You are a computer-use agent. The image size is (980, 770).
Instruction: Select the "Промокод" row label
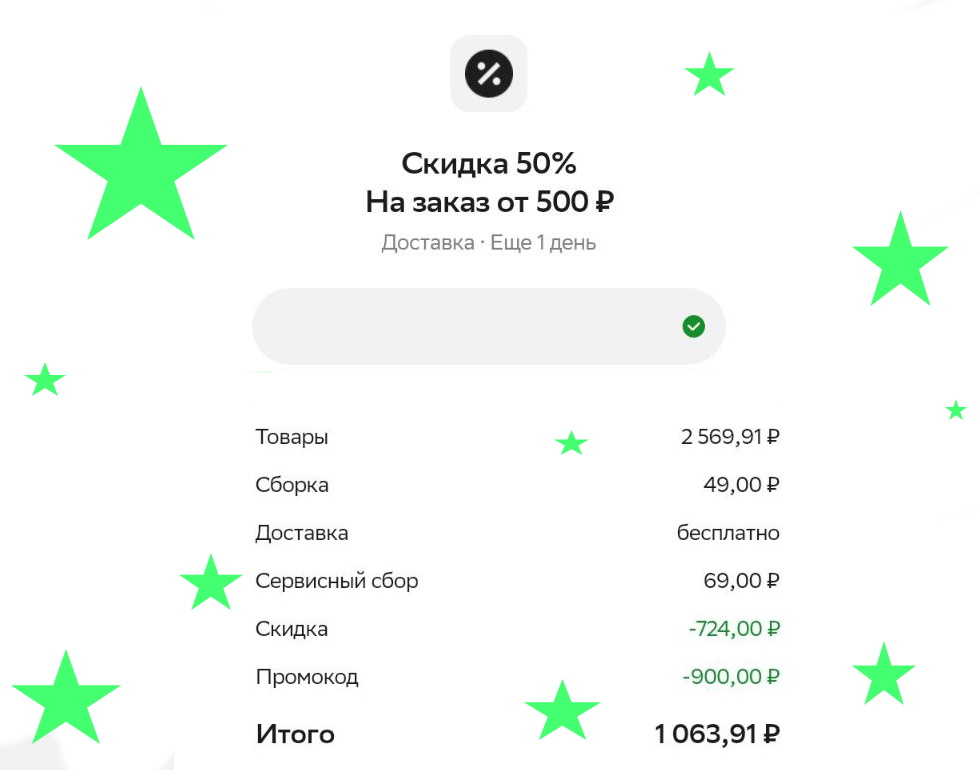point(307,677)
